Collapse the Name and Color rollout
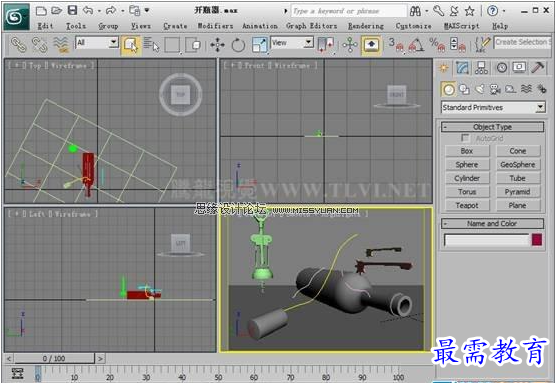The image size is (555, 383). coord(492,223)
